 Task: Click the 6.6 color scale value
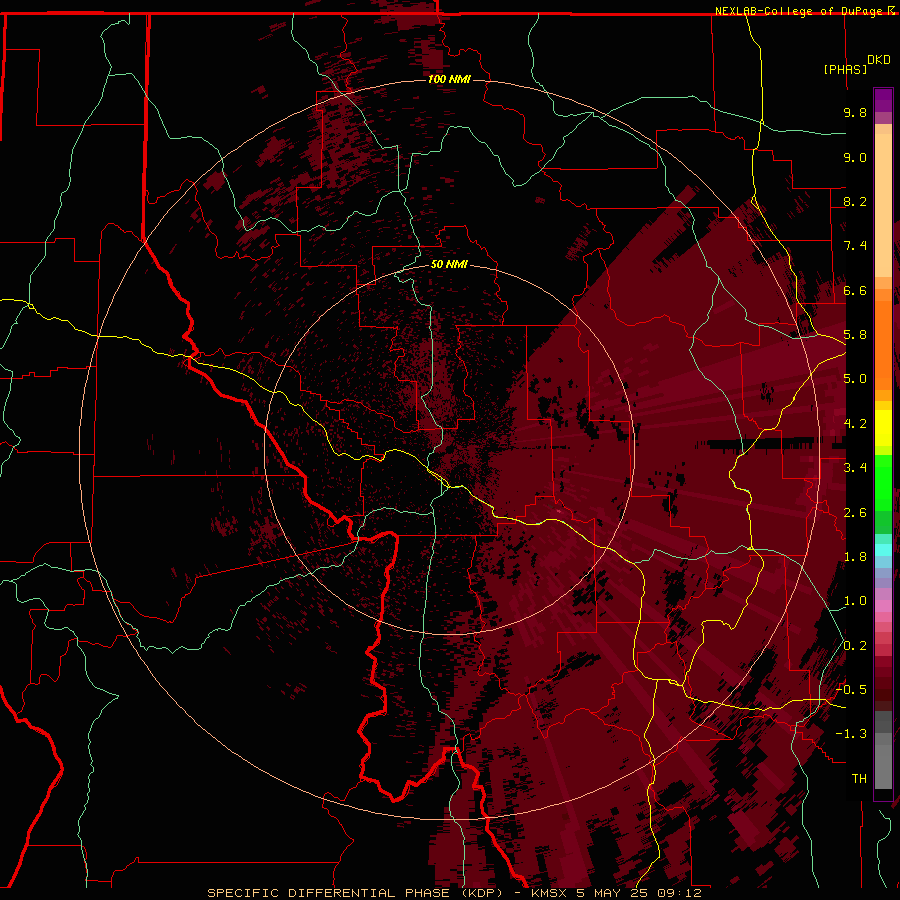[855, 290]
